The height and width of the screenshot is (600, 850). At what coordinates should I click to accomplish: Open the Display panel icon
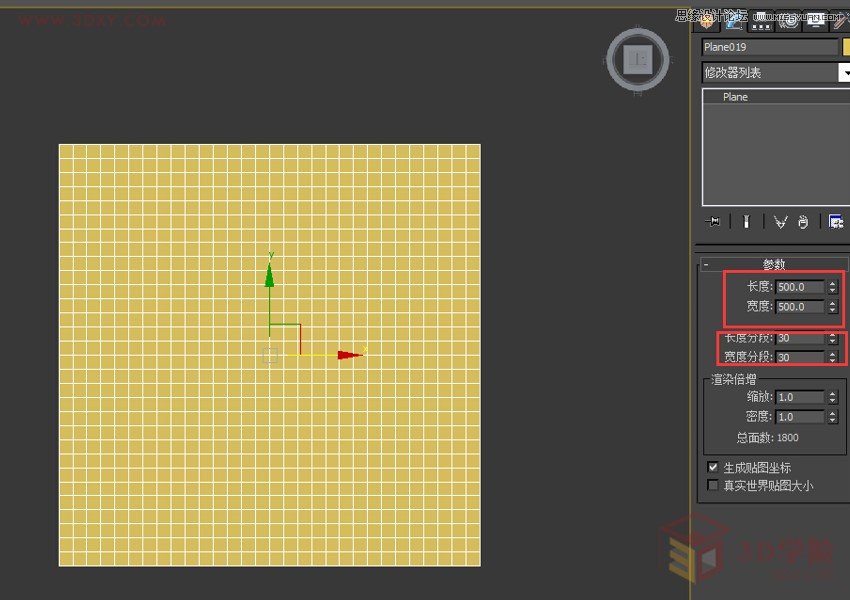pos(815,22)
